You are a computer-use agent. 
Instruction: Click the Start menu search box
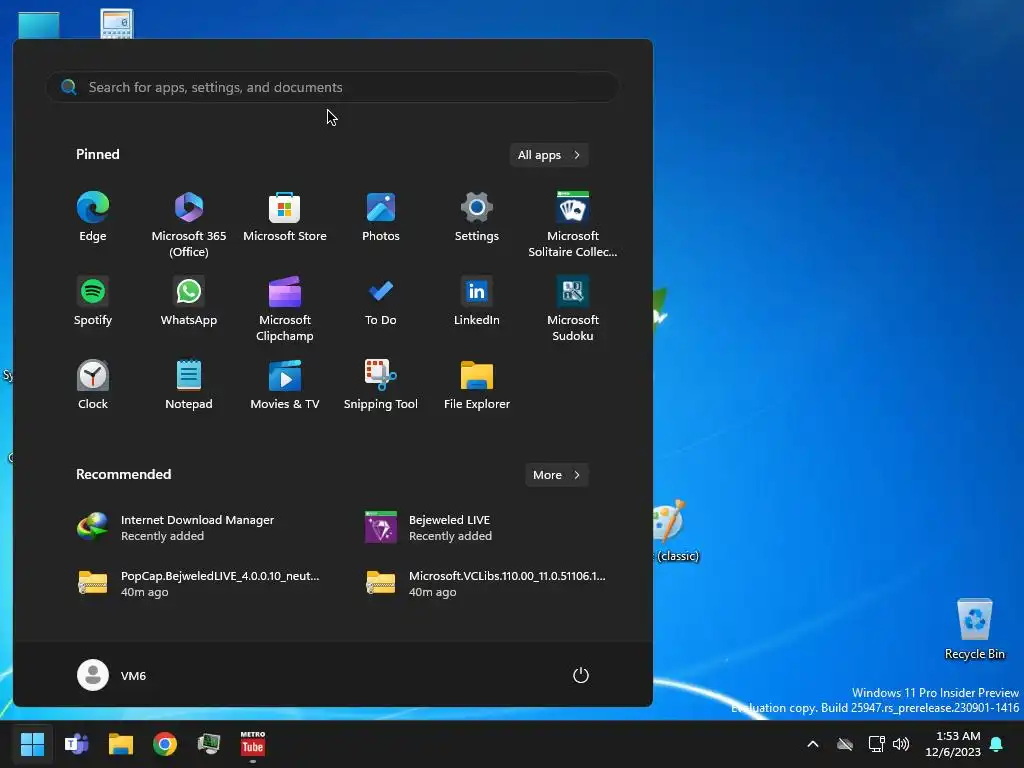[x=332, y=87]
